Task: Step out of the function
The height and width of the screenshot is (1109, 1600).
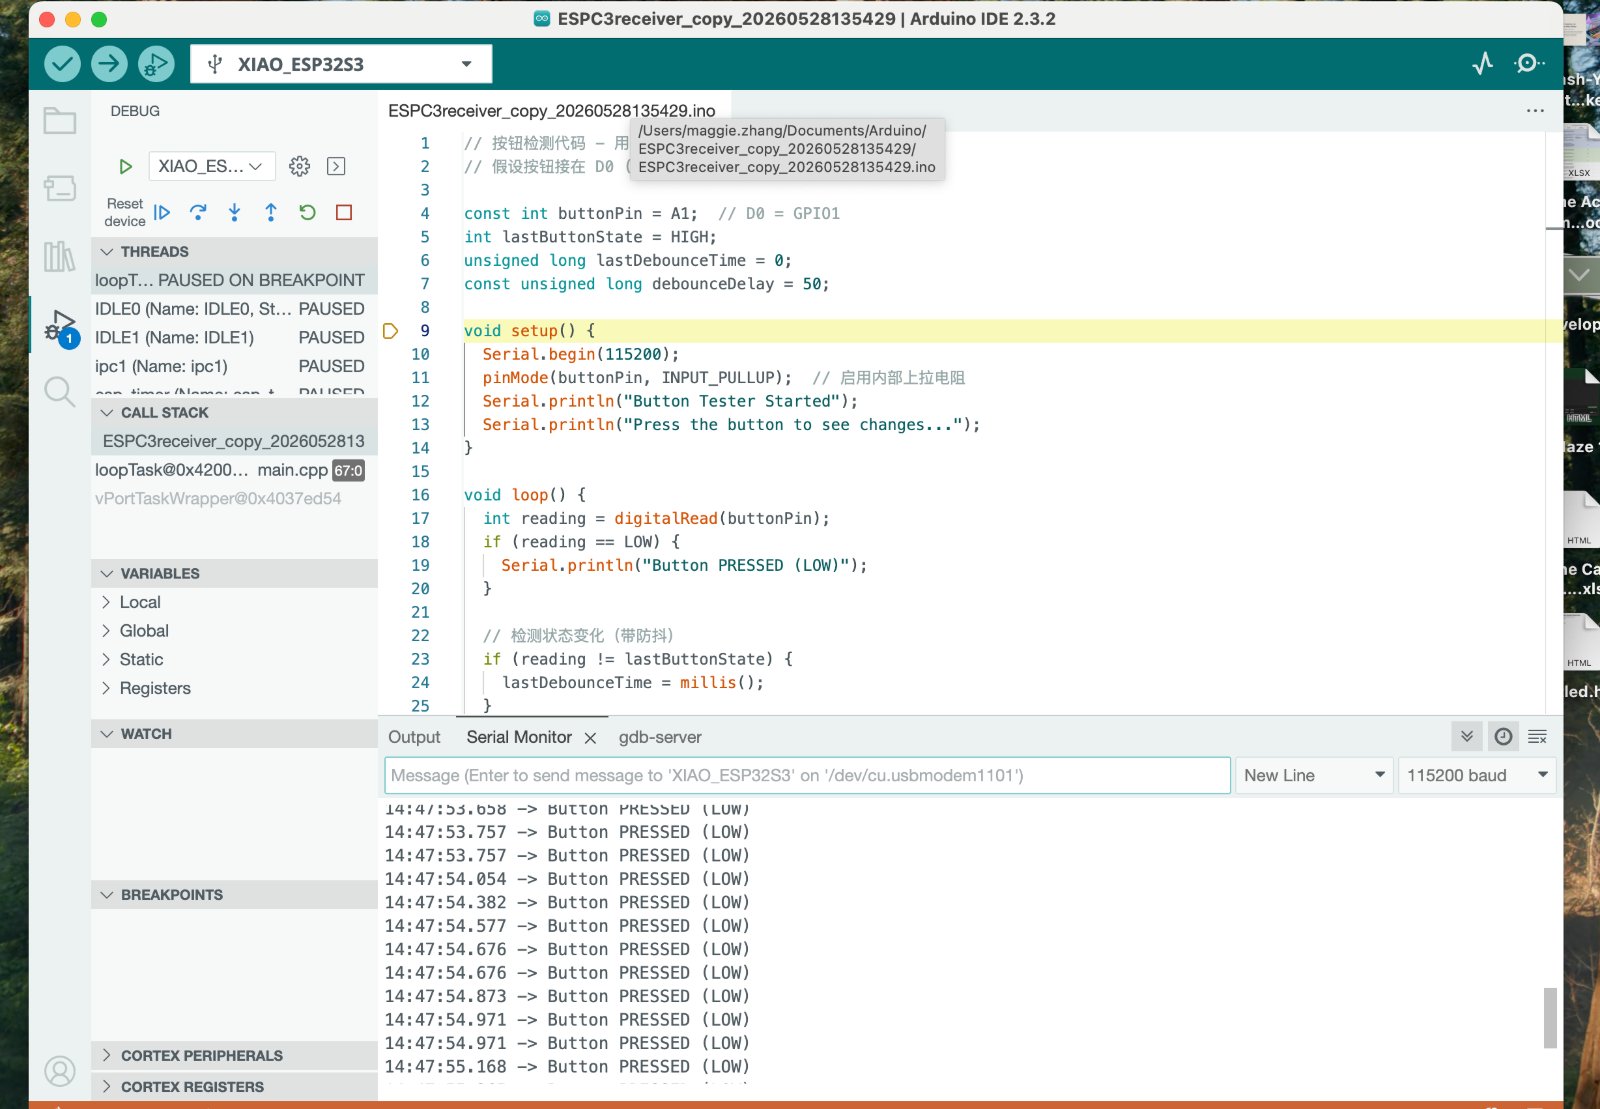Action: (271, 212)
